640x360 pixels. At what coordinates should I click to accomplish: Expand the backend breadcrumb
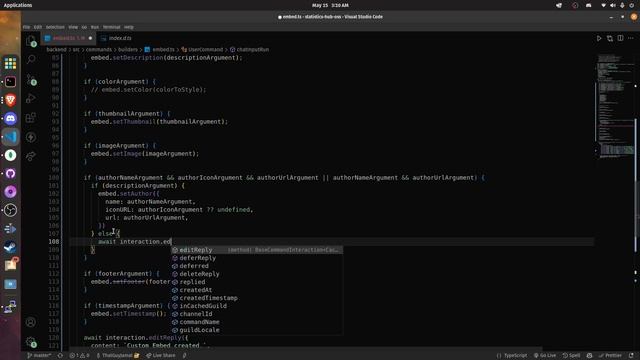[56, 49]
